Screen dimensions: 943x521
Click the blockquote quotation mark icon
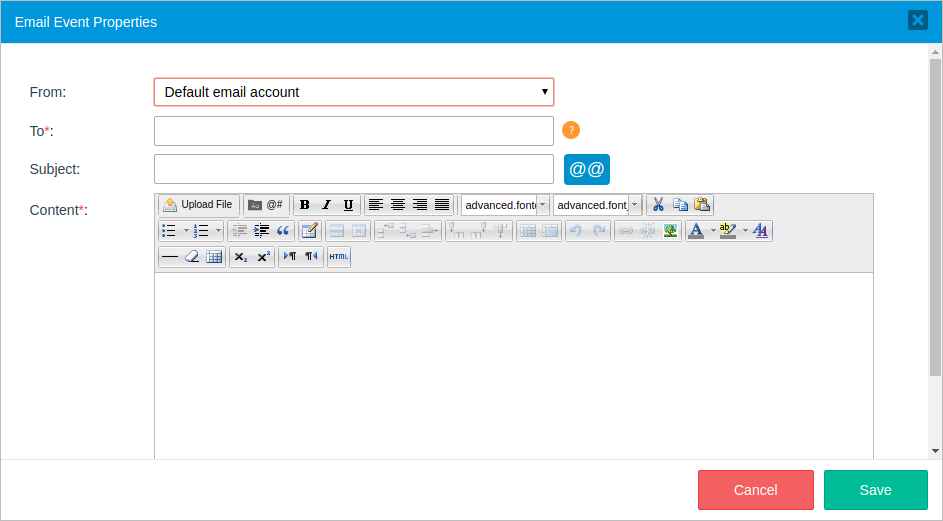click(283, 231)
